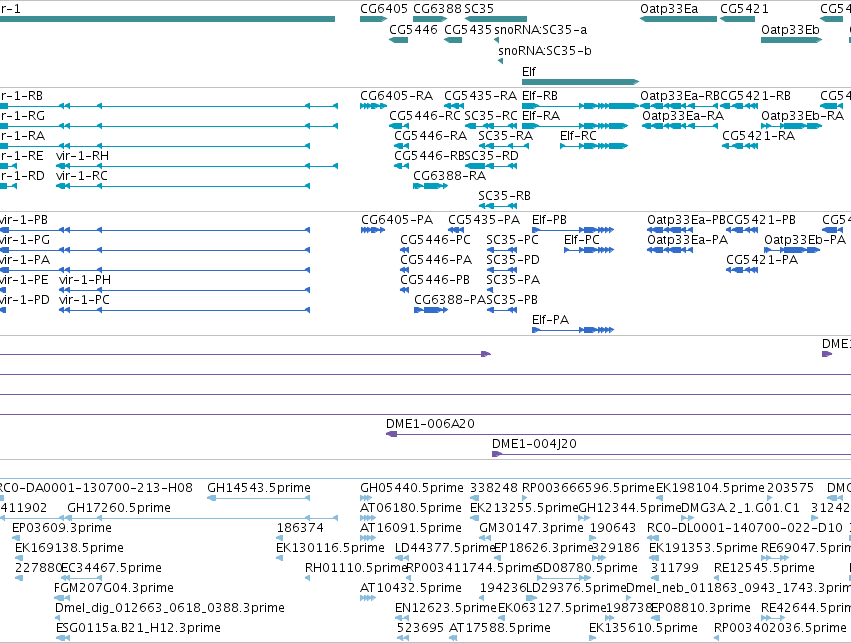Click the DME1-004J20 BAC label
The height and width of the screenshot is (643, 851).
point(534,444)
